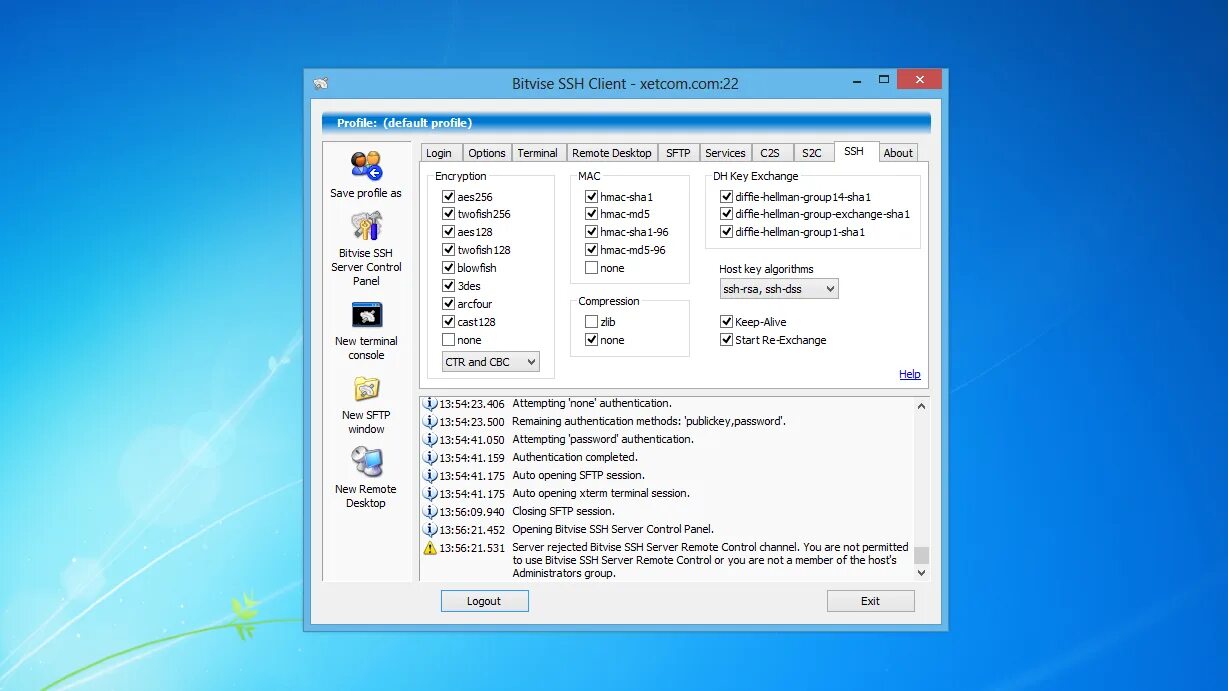Start New Remote Desktop icon
The width and height of the screenshot is (1228, 691).
pos(366,462)
